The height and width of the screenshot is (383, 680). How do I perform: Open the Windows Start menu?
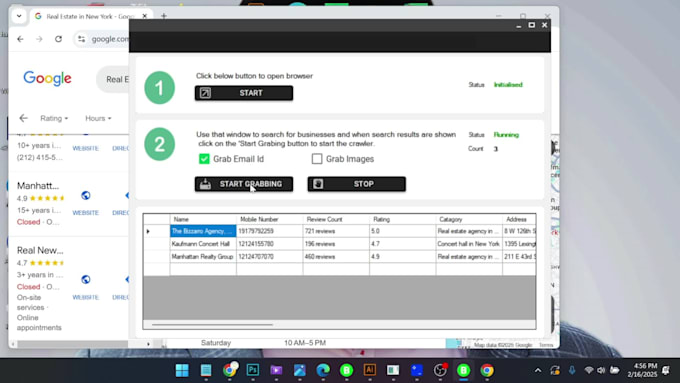point(182,370)
